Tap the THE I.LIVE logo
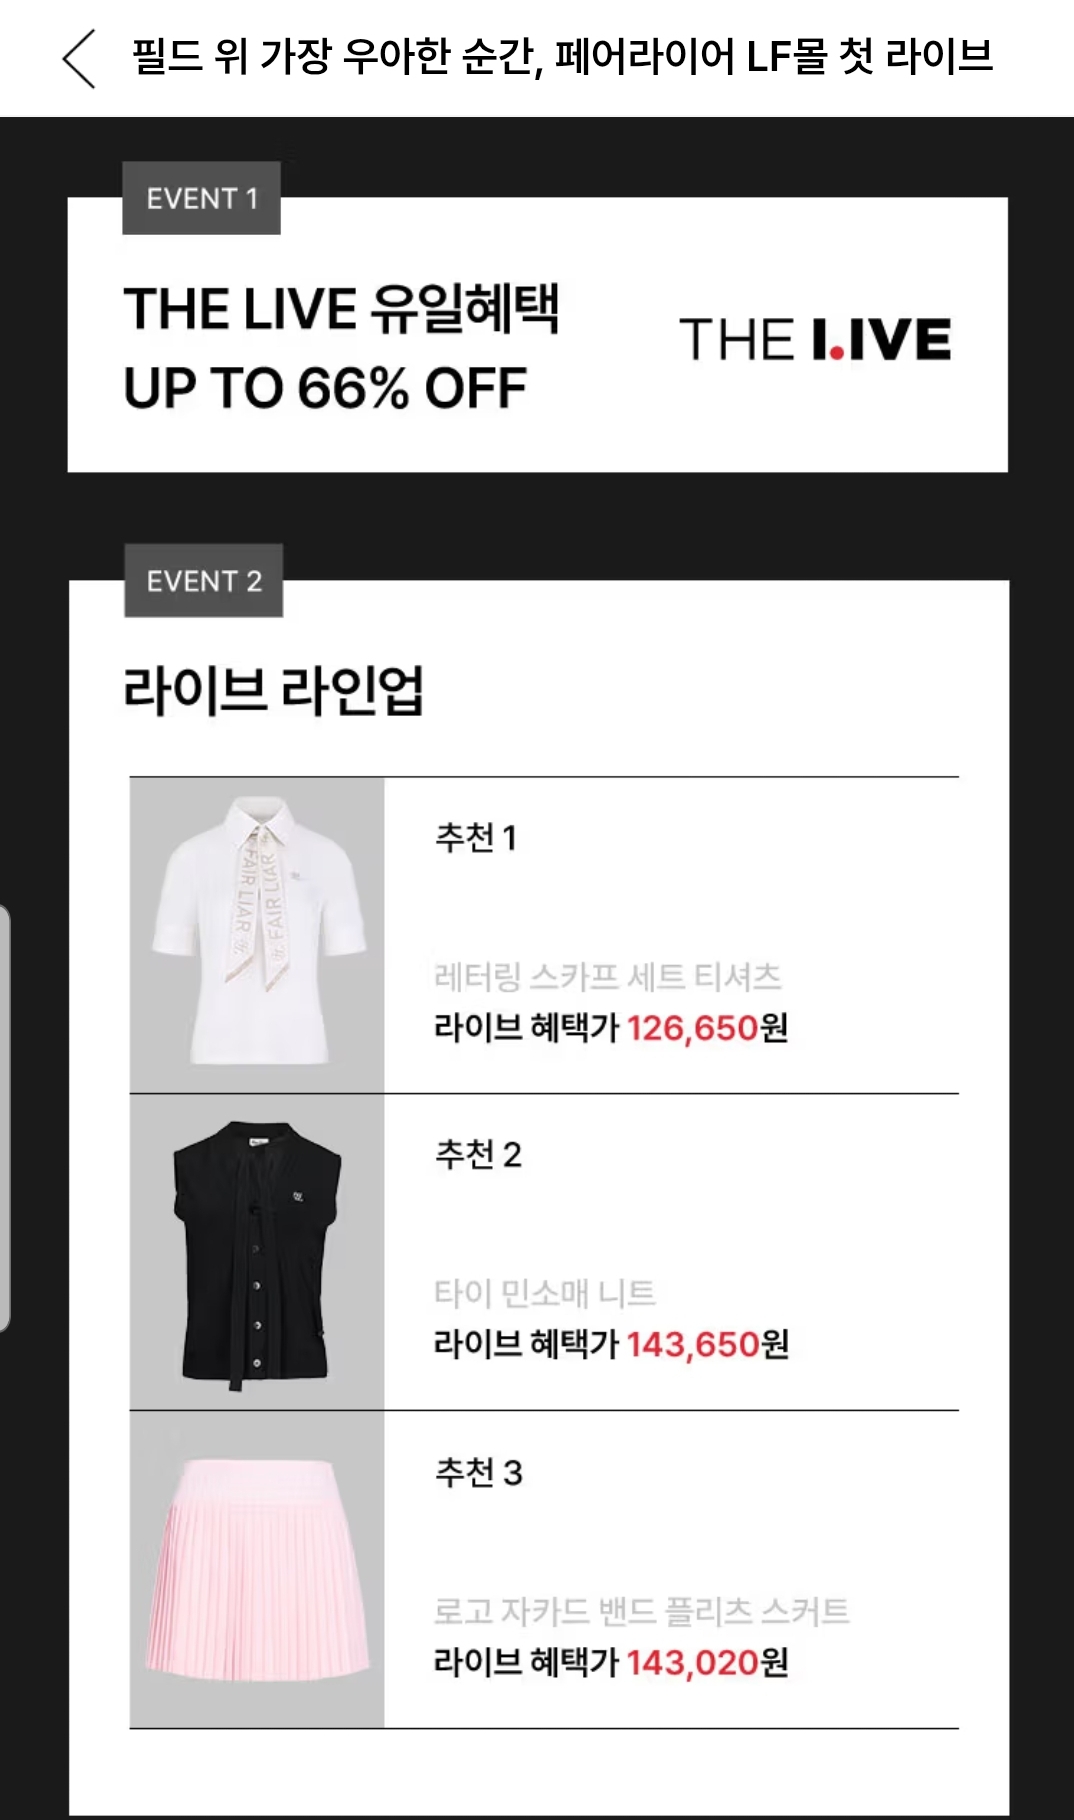 (x=815, y=339)
